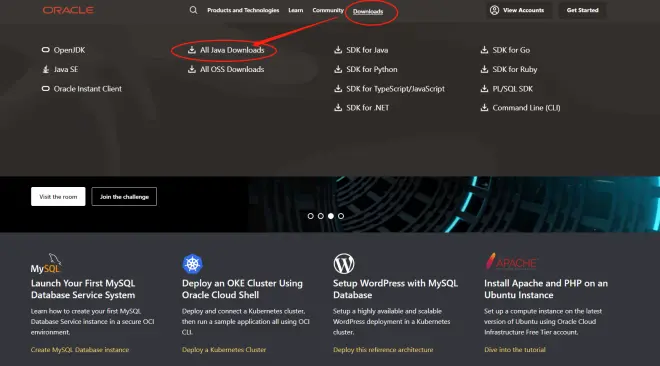Follow the Deploy a Kubernetes Cluster link

224,350
